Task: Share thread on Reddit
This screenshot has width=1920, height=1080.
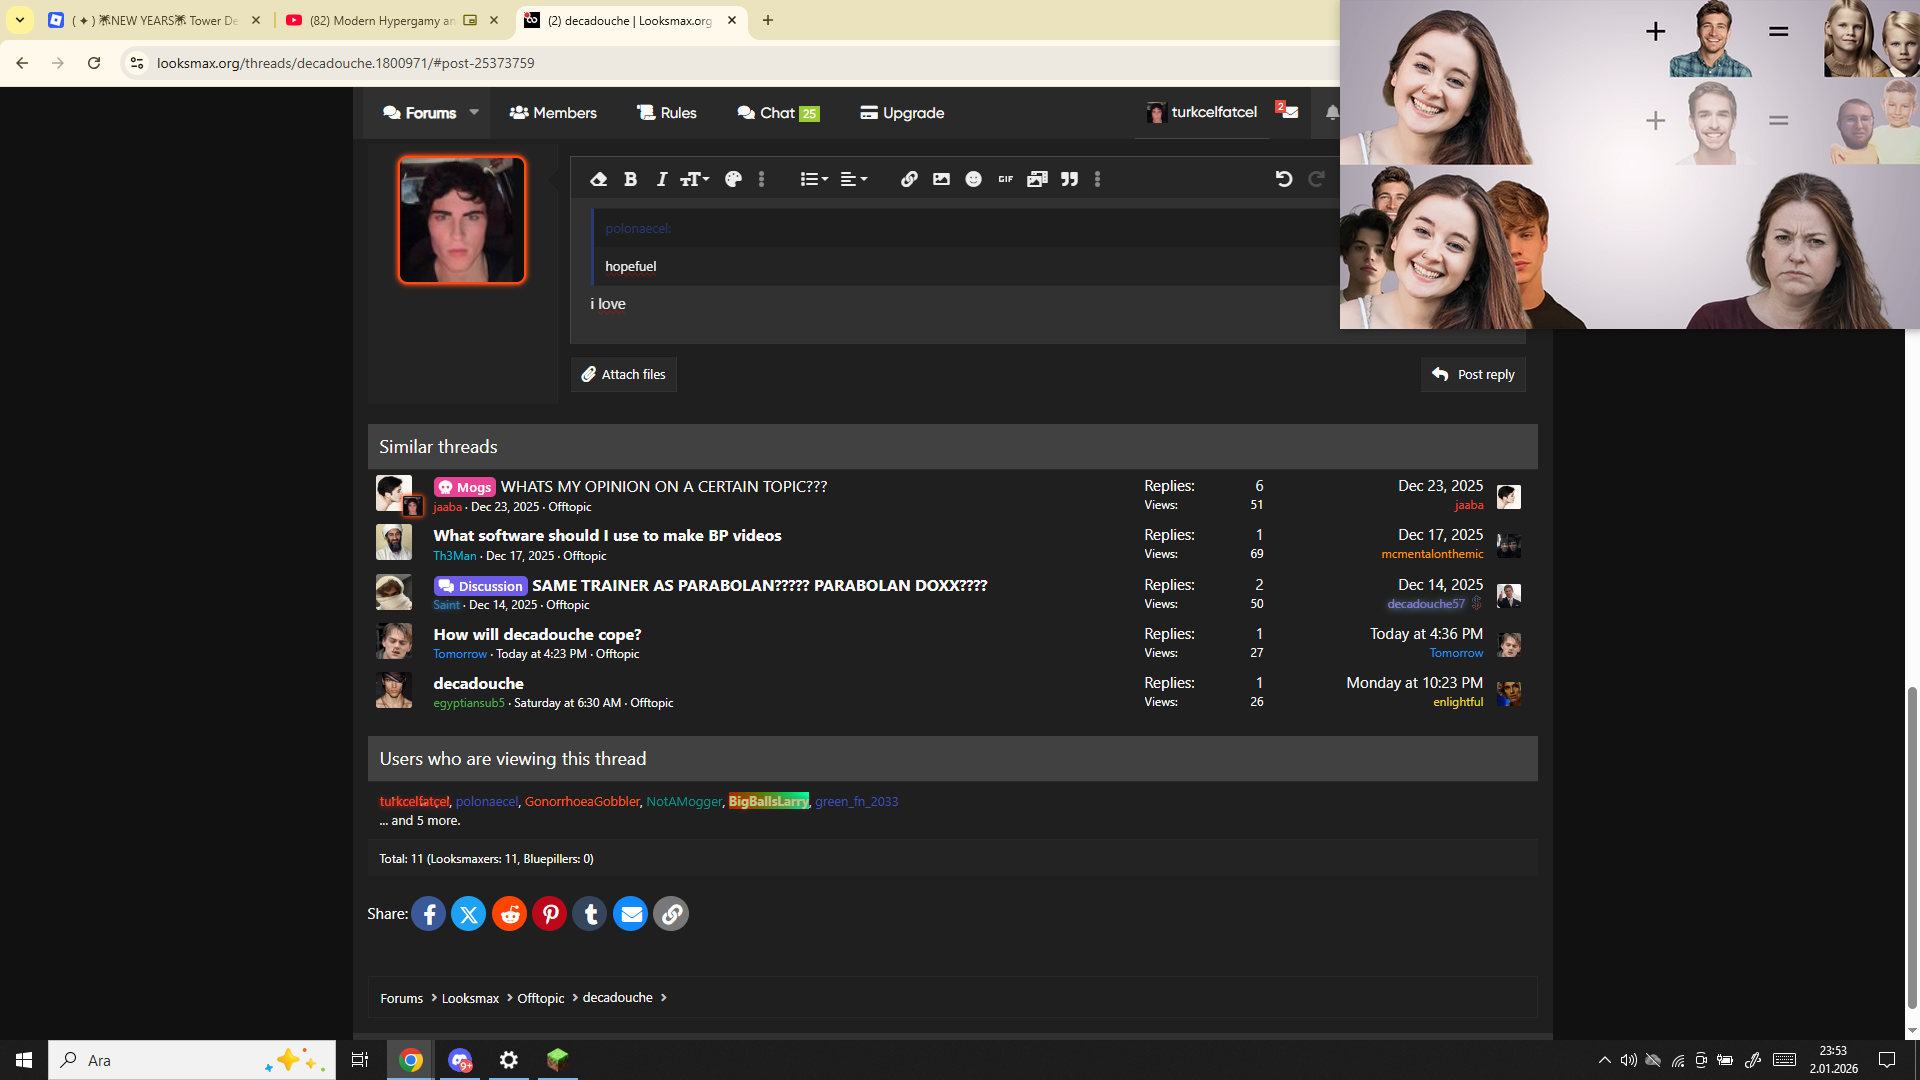Action: coord(509,914)
